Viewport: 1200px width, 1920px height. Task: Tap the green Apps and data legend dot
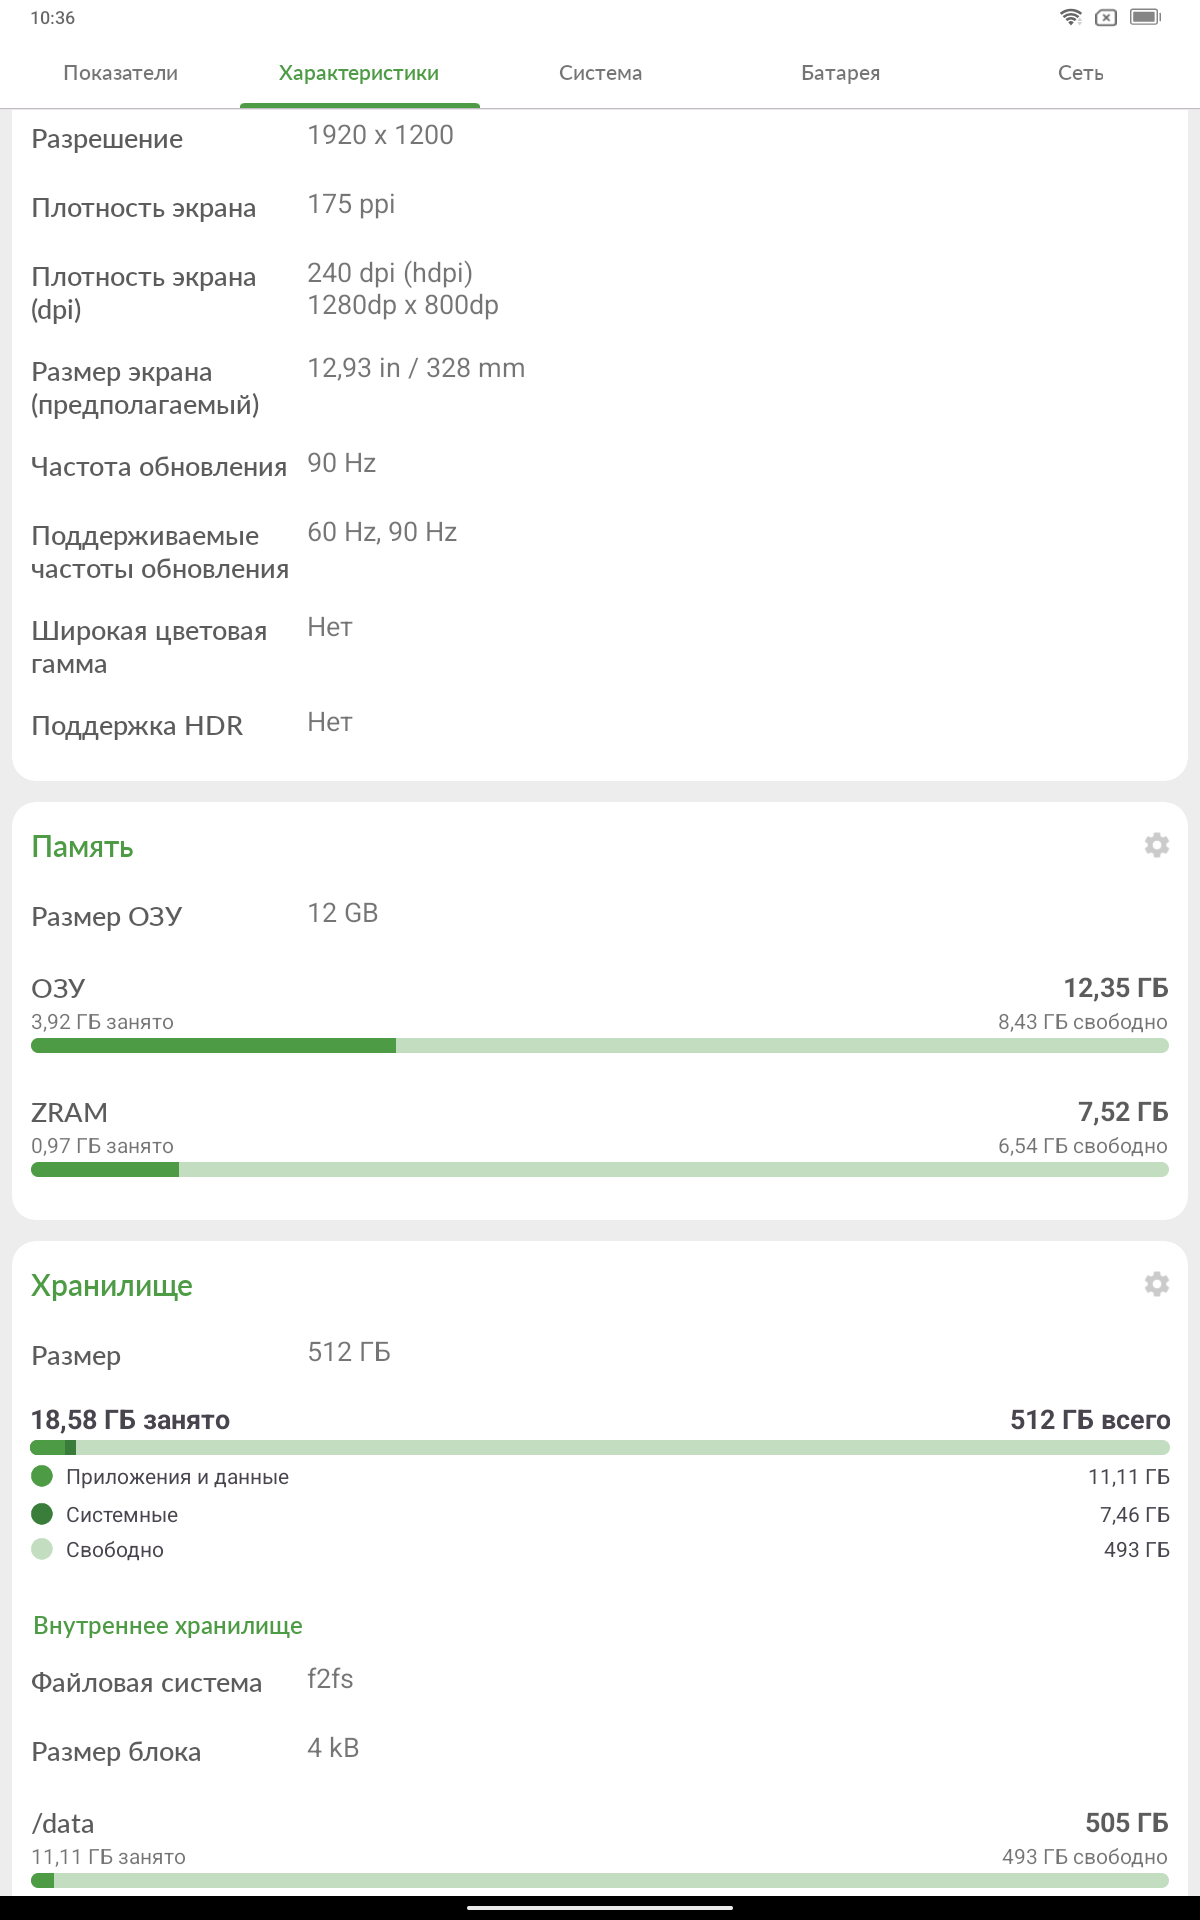[42, 1476]
